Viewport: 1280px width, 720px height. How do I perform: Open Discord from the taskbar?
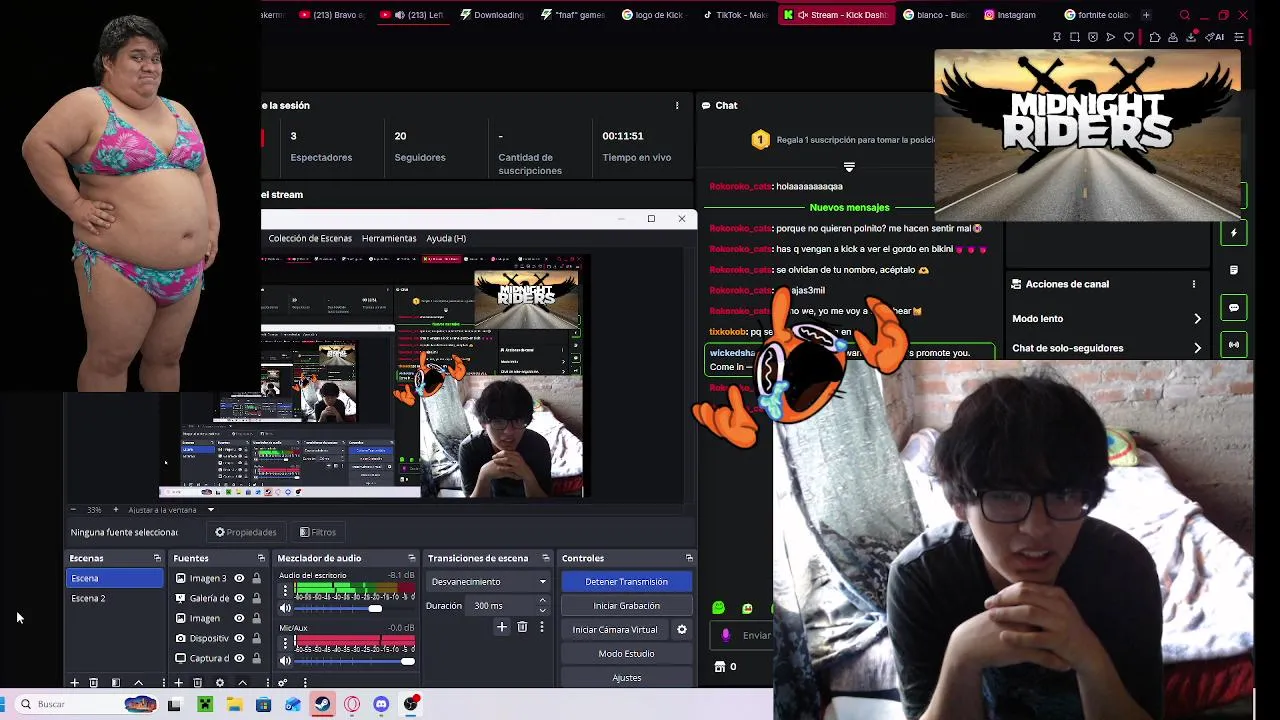click(381, 704)
